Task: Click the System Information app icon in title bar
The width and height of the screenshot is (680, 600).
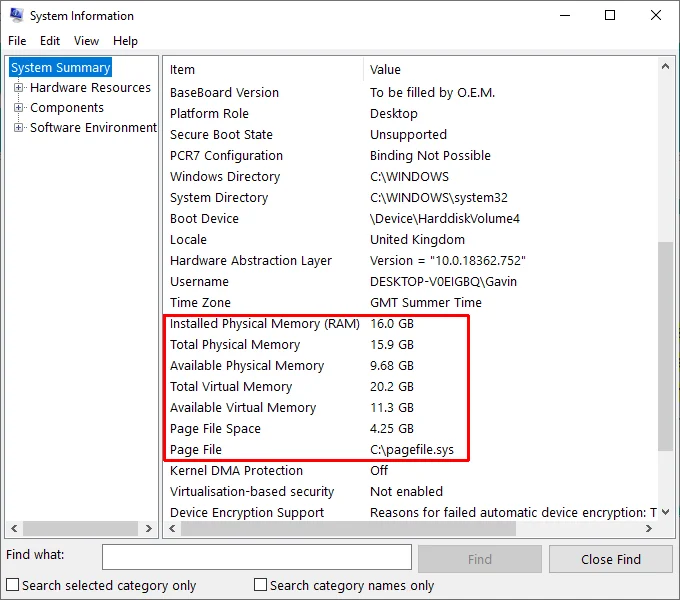Action: coord(16,15)
